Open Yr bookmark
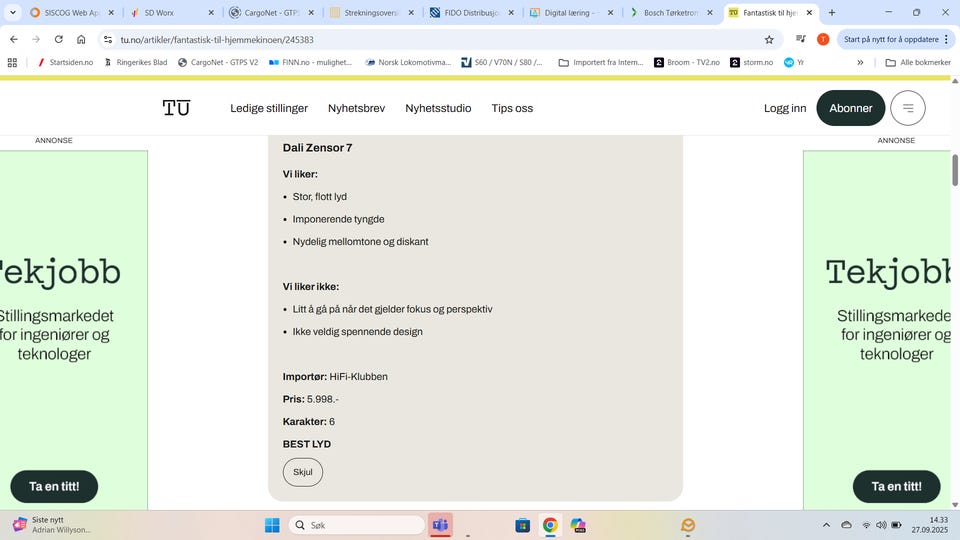 [794, 62]
